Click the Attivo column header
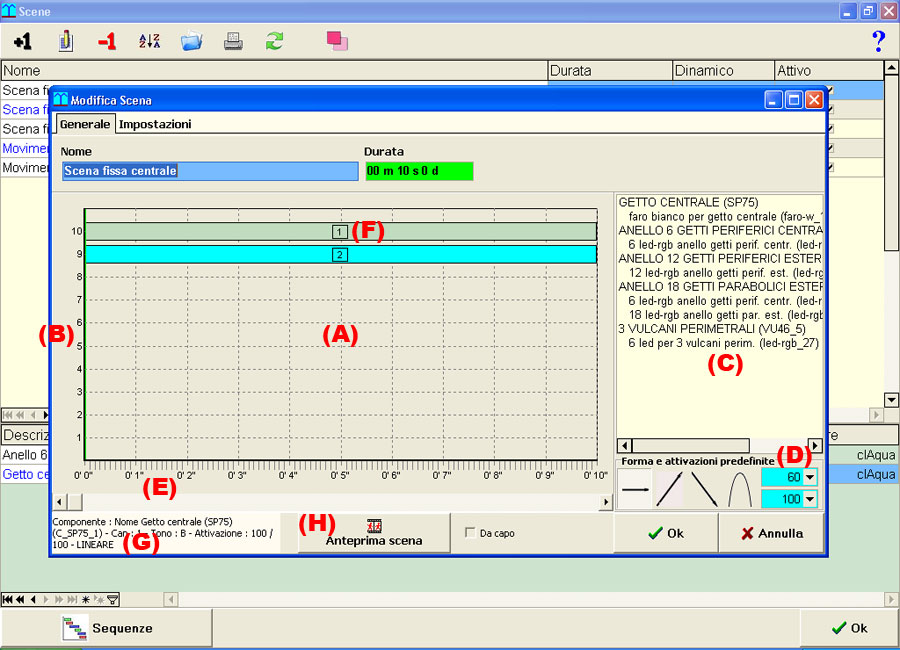 829,71
